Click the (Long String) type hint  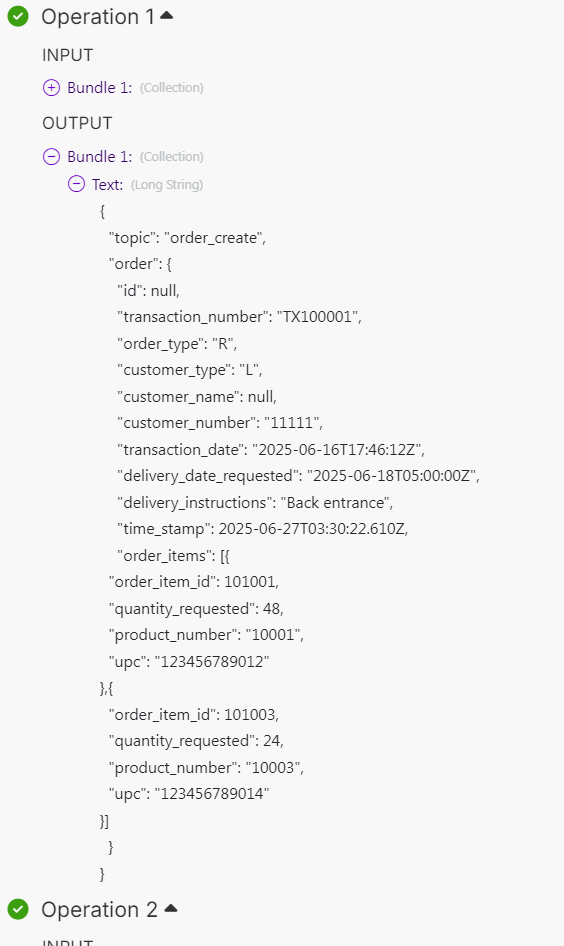tap(167, 185)
